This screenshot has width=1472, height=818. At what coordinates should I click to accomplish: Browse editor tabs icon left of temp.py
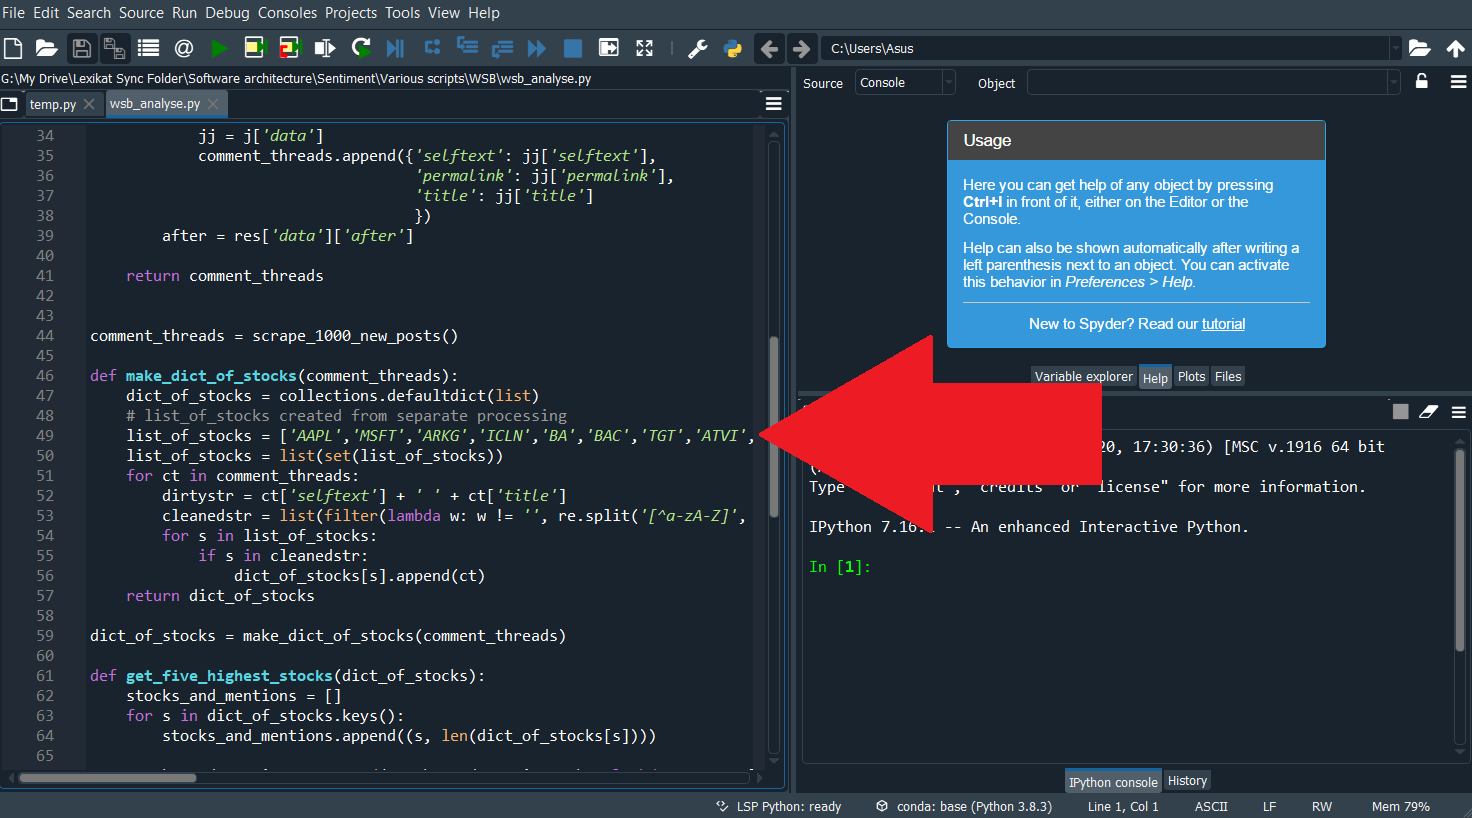point(10,103)
